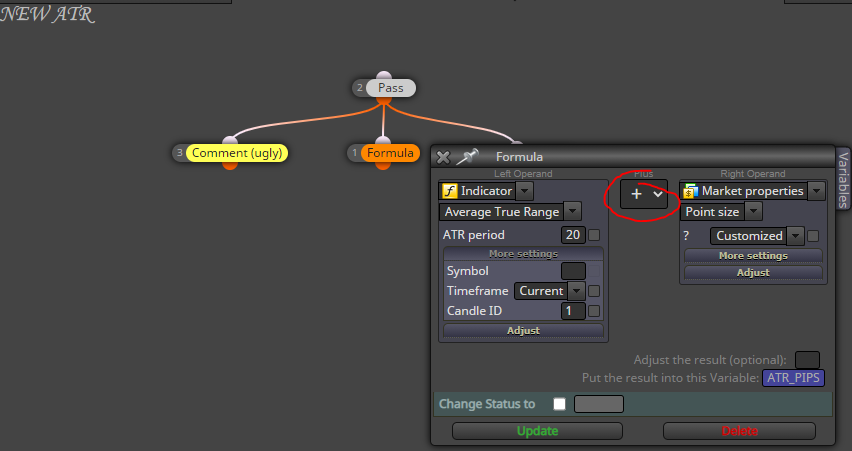Click the red Delete button
The image size is (852, 451).
tap(740, 431)
